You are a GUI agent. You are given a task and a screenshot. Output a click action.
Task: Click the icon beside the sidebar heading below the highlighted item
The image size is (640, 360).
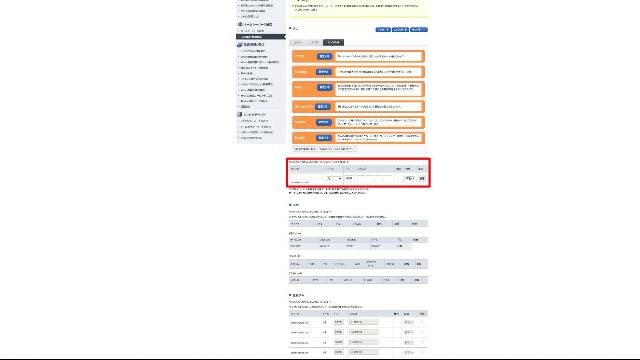240,44
